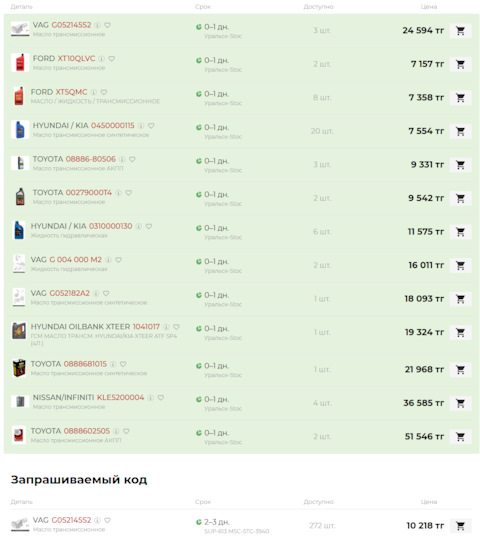Add FORD XT10QLVC to cart
This screenshot has width=480, height=548.
pos(460,64)
